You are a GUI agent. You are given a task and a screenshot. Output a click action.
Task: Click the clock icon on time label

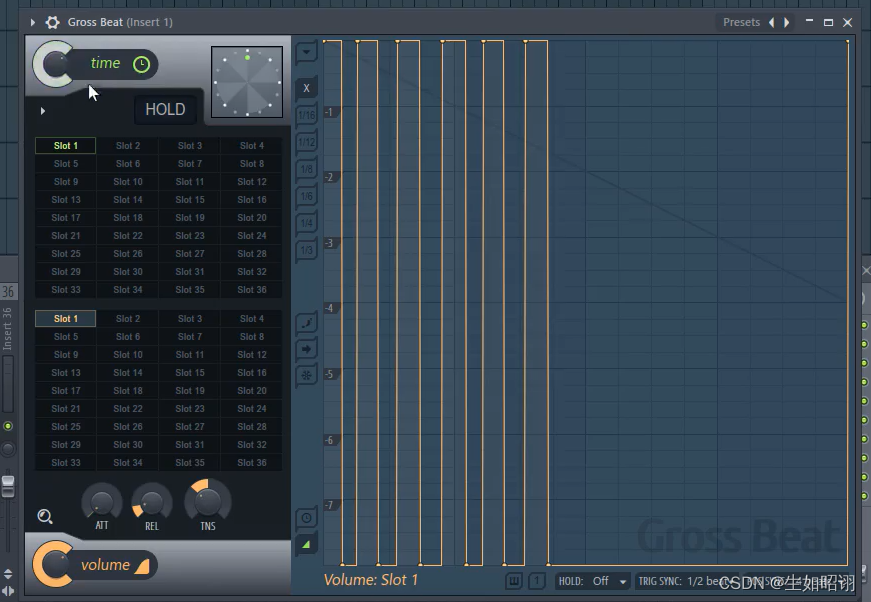click(x=142, y=64)
